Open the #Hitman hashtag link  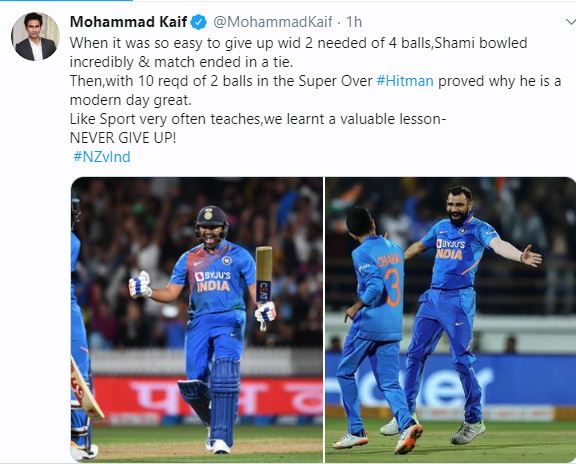click(x=405, y=81)
